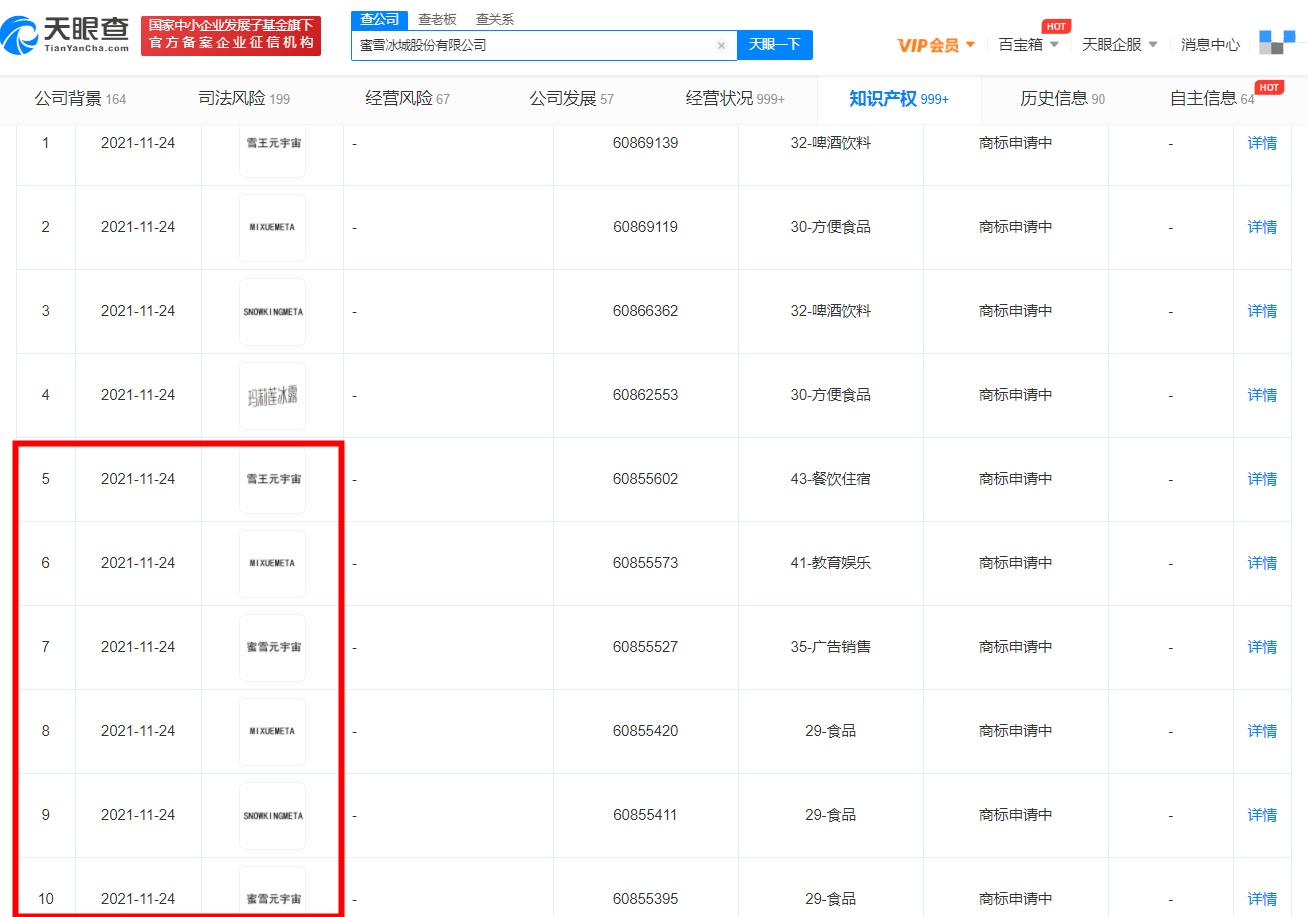Click SNOWKINGMETA trademark image in row 3

pos(273,311)
